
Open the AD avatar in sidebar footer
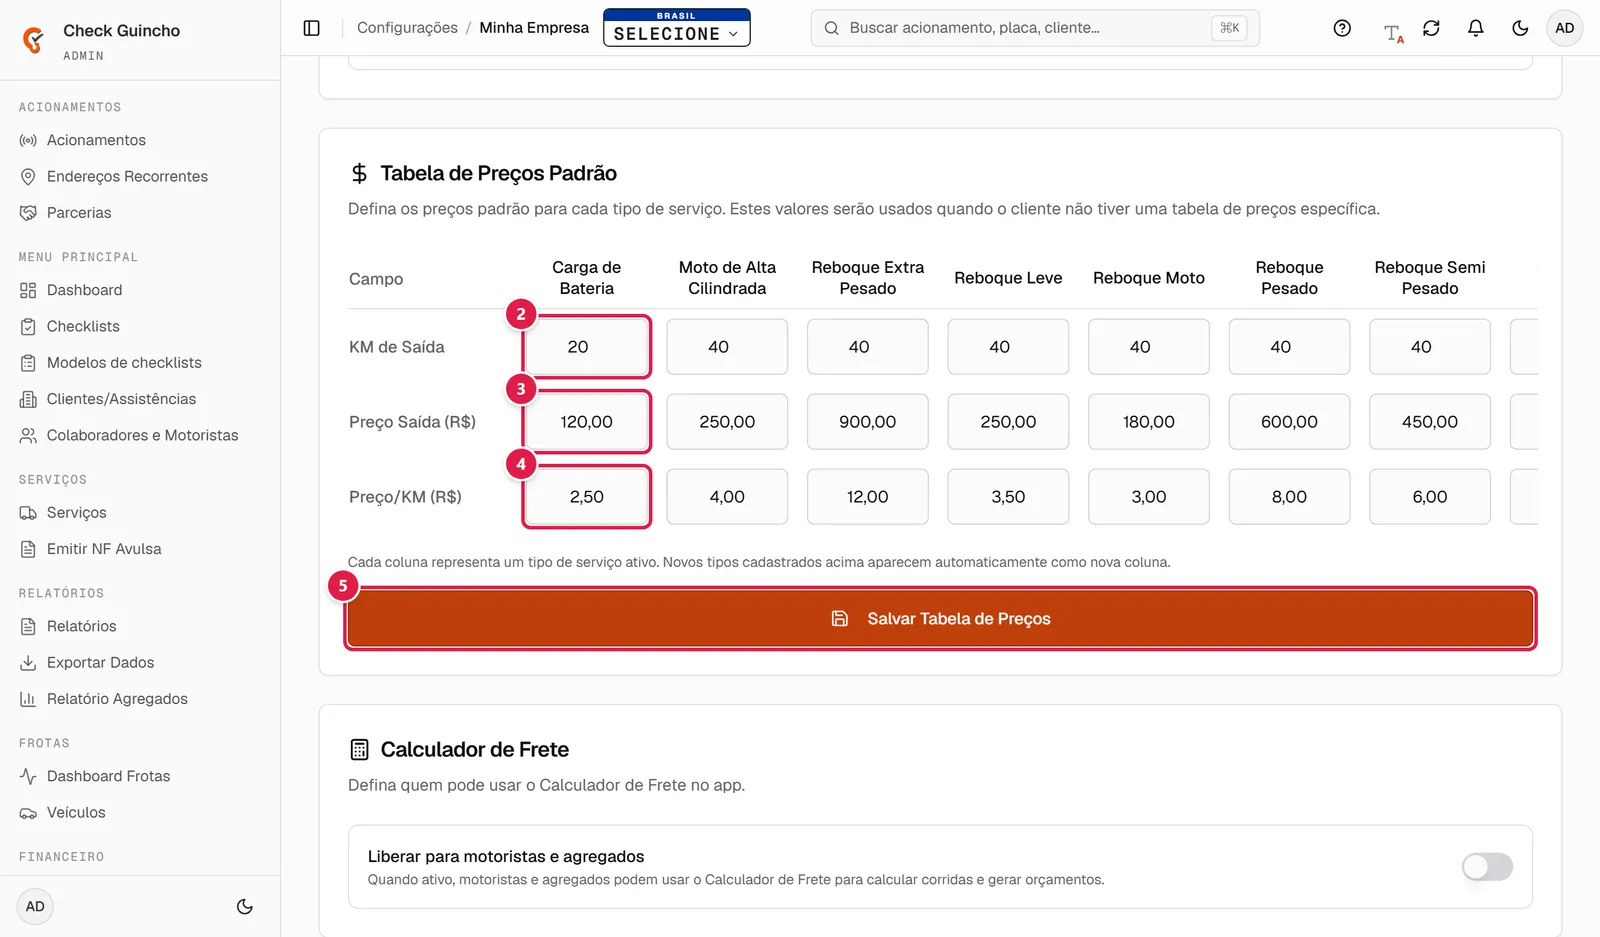(x=35, y=907)
